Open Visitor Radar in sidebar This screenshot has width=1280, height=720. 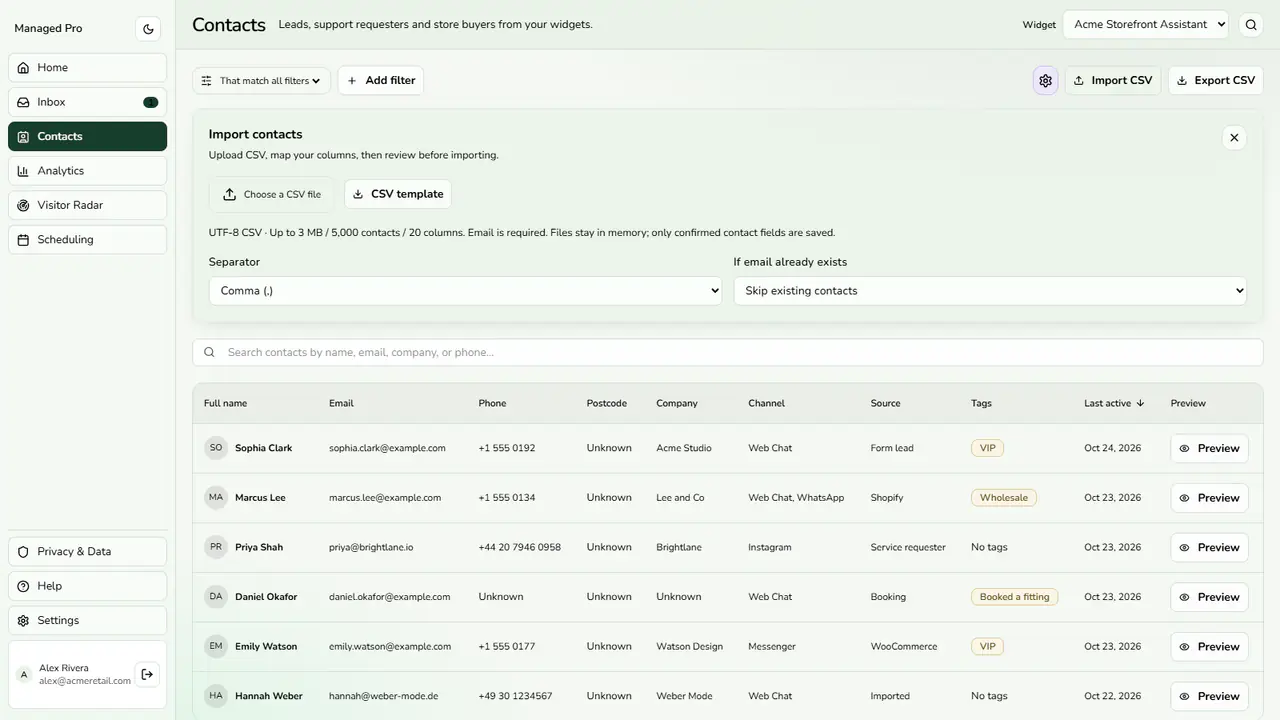pos(87,205)
